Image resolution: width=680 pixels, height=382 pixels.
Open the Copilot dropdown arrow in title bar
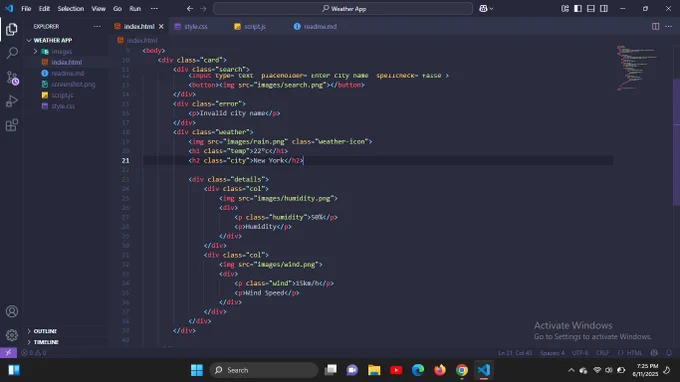[491, 9]
